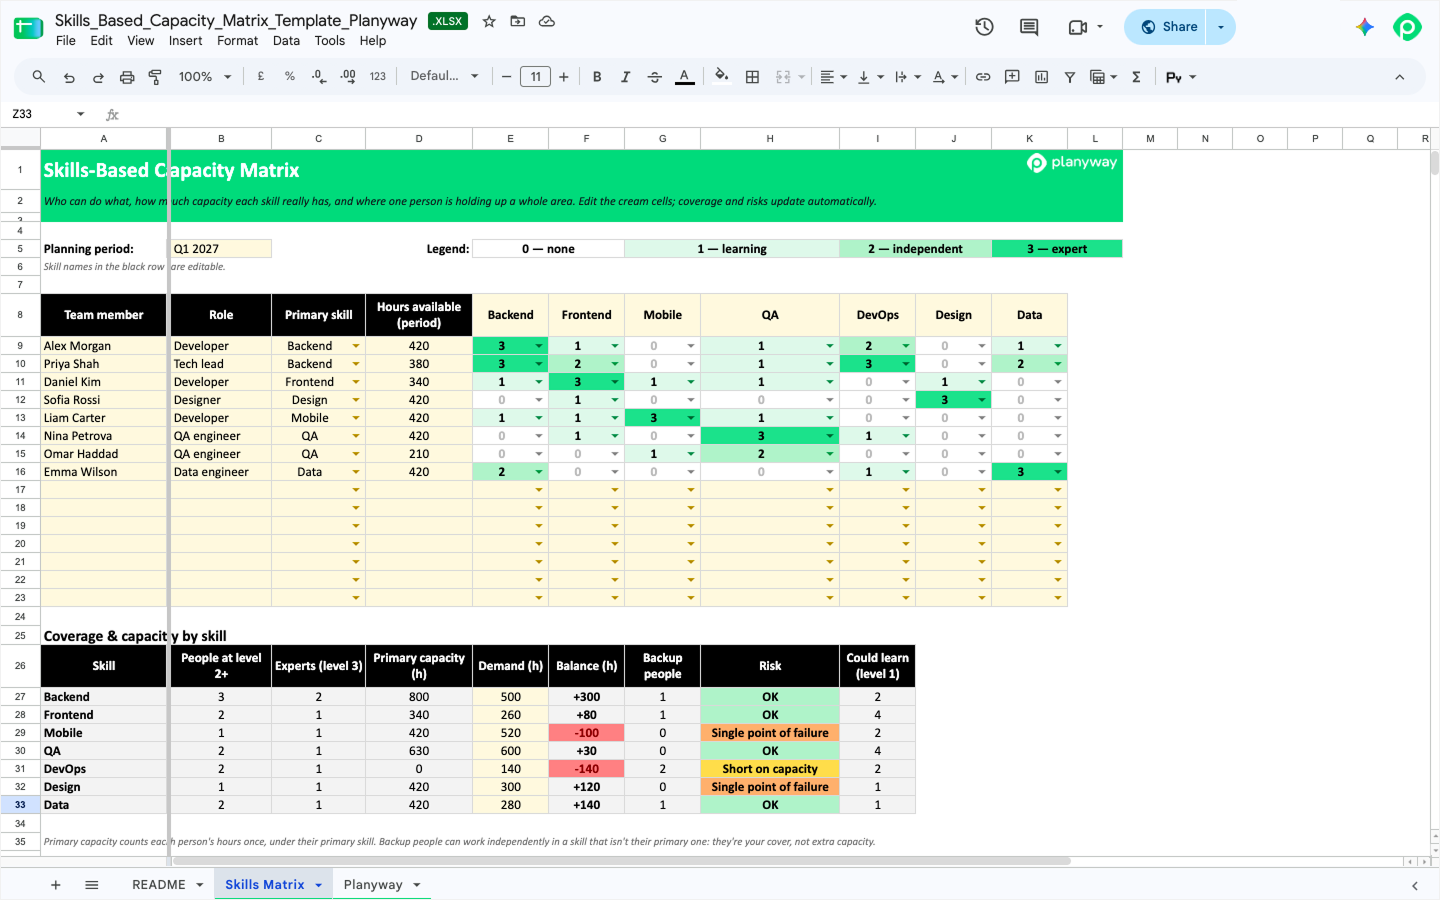Switch to the Planyway sheet tab
The image size is (1440, 900).
click(x=373, y=885)
